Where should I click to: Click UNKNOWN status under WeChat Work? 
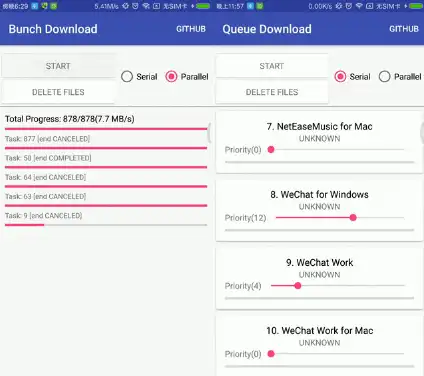319,275
